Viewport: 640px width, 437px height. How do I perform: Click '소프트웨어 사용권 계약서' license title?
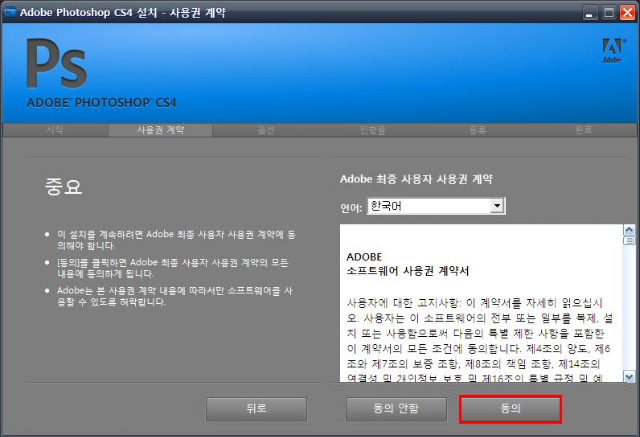tap(408, 271)
